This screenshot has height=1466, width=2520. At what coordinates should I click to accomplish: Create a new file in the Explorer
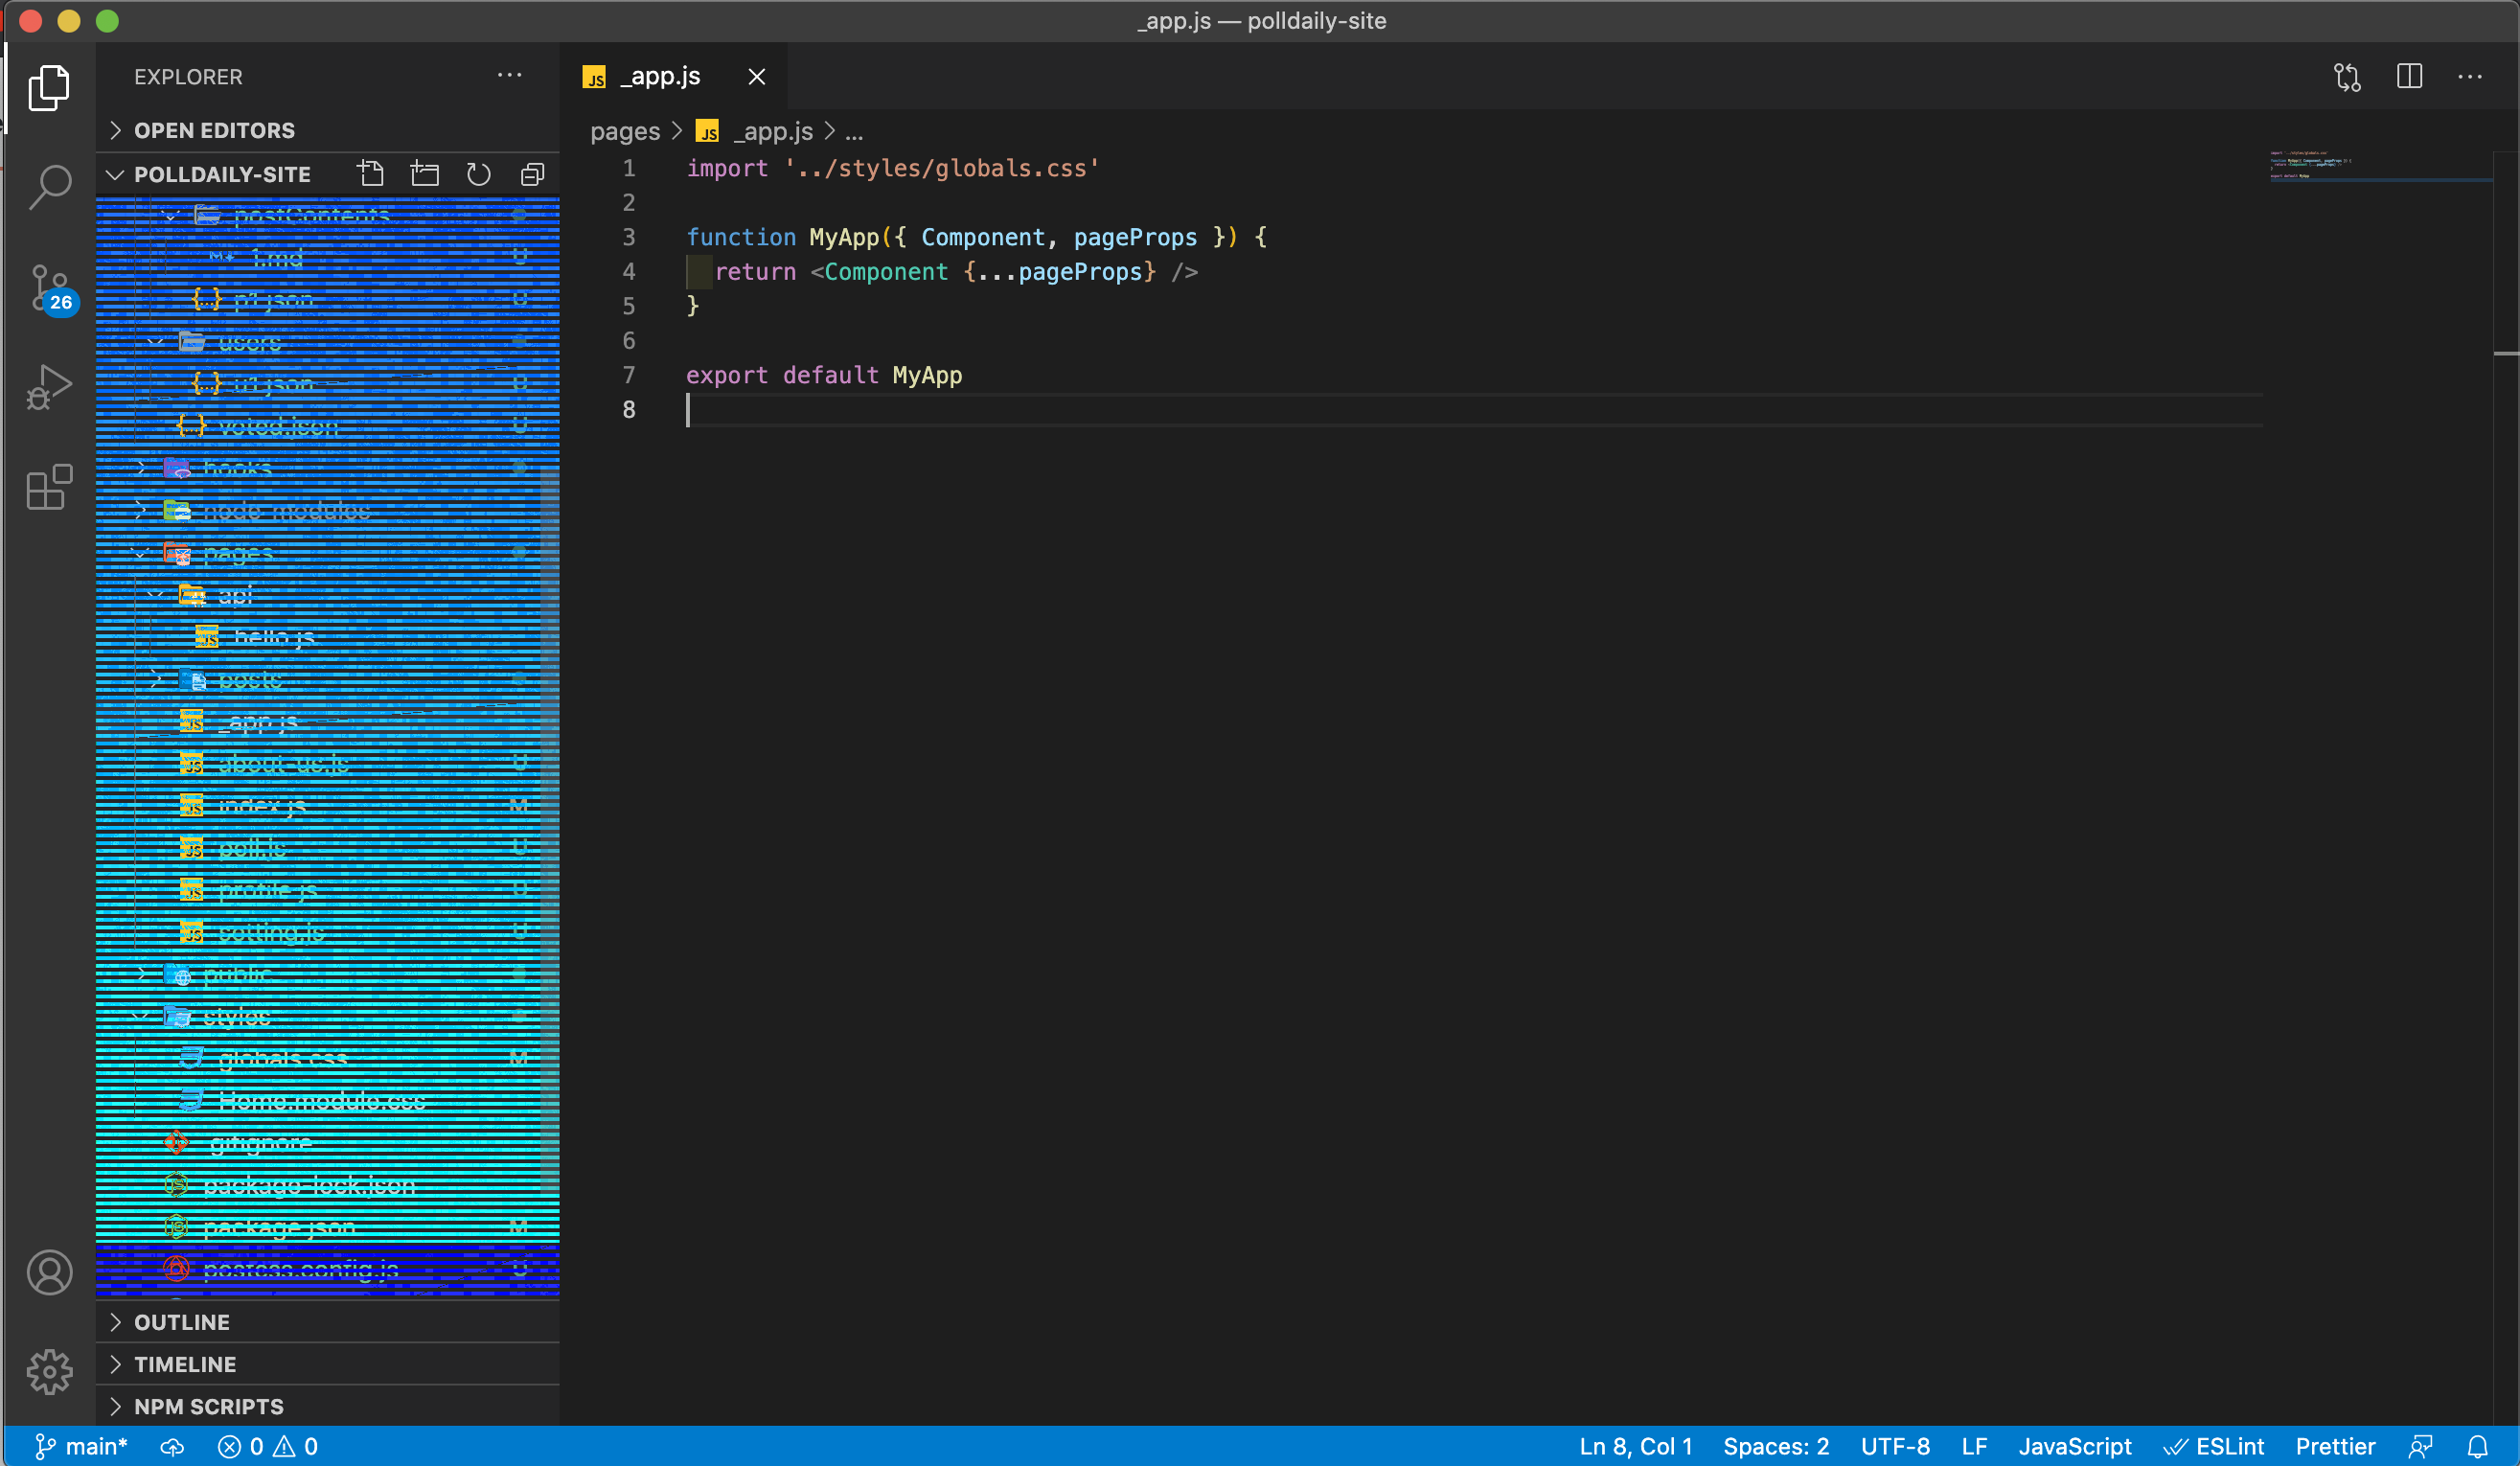coord(371,173)
